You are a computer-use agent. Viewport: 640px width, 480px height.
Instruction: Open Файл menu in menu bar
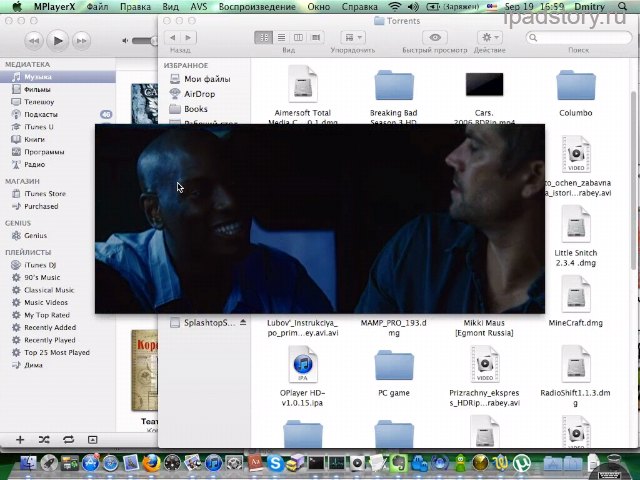(98, 7)
